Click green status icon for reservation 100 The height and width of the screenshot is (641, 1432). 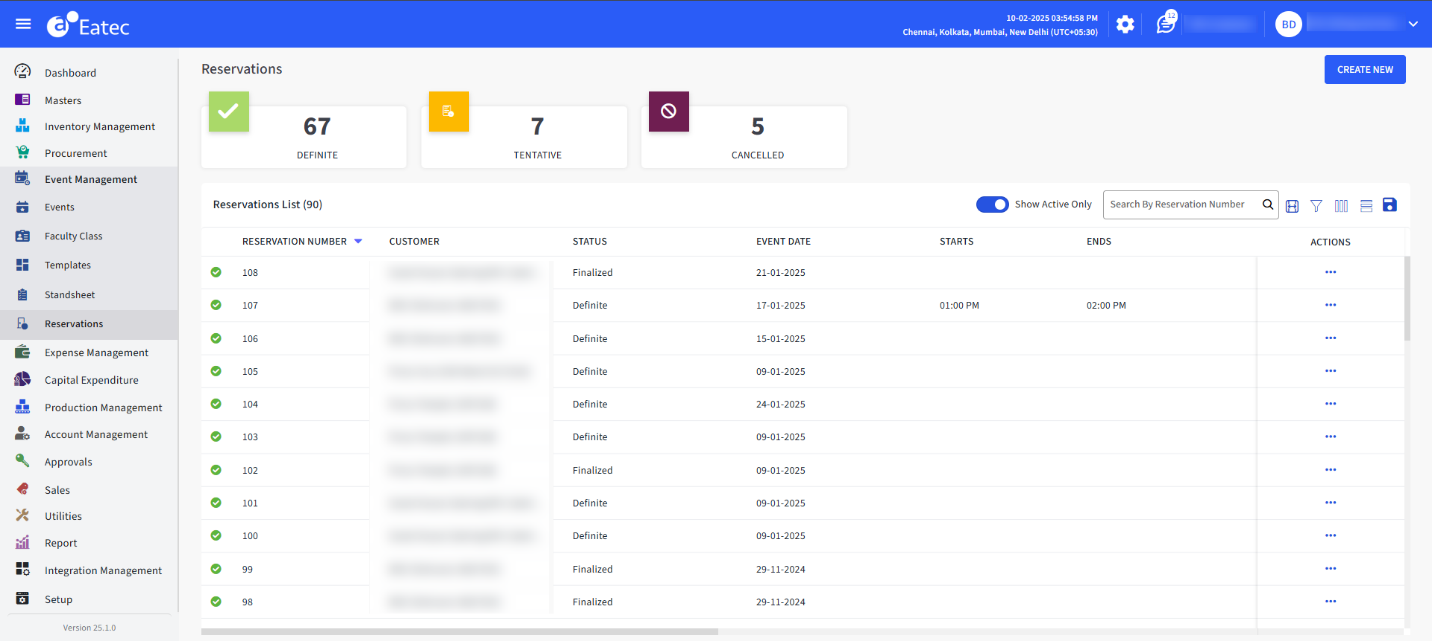click(x=216, y=536)
